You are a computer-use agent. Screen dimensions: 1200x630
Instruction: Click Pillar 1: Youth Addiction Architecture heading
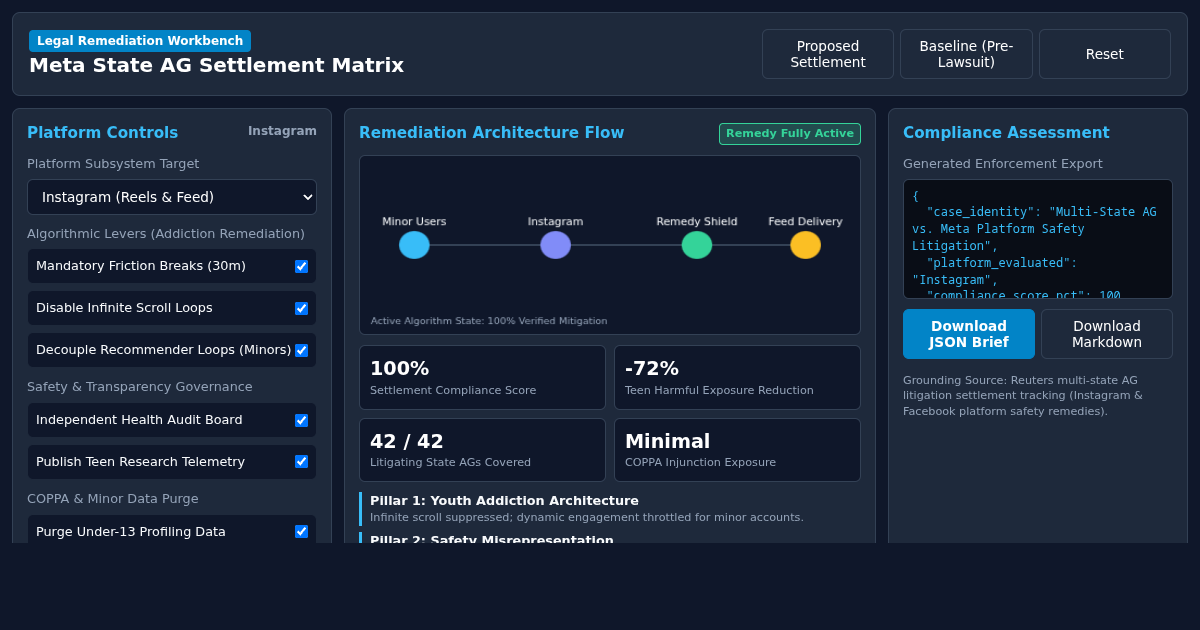pos(504,501)
